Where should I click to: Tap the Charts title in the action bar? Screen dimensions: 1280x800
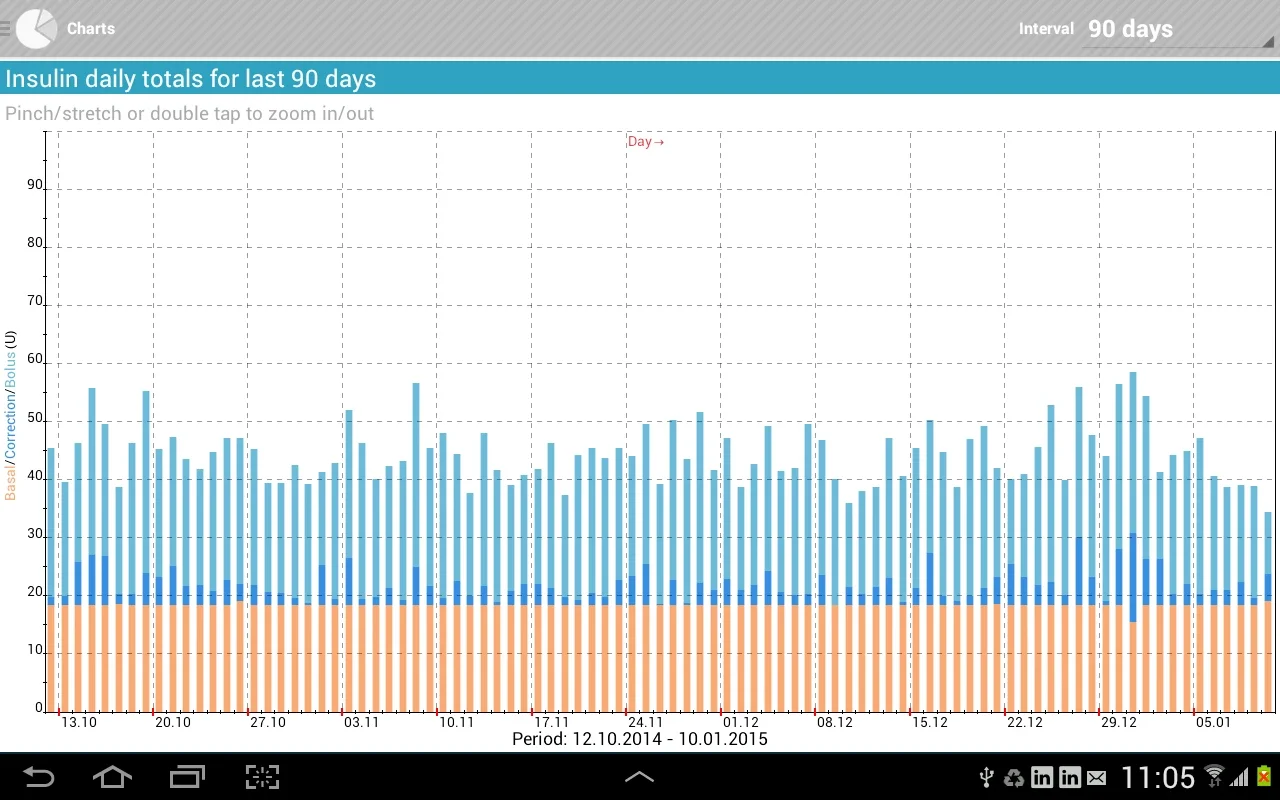(91, 29)
